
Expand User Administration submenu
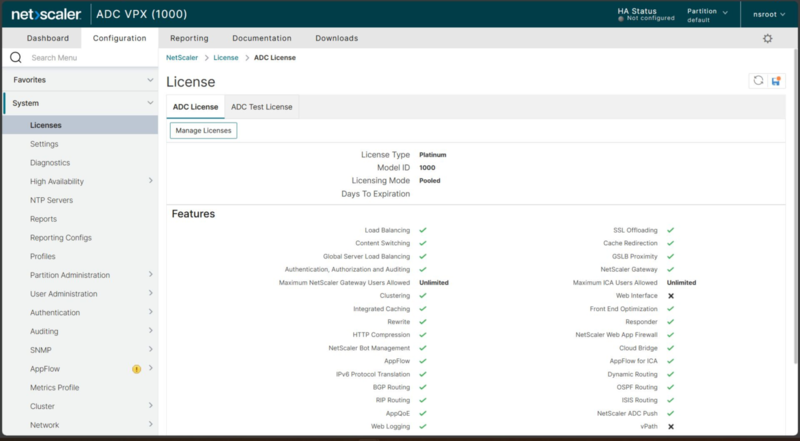151,293
